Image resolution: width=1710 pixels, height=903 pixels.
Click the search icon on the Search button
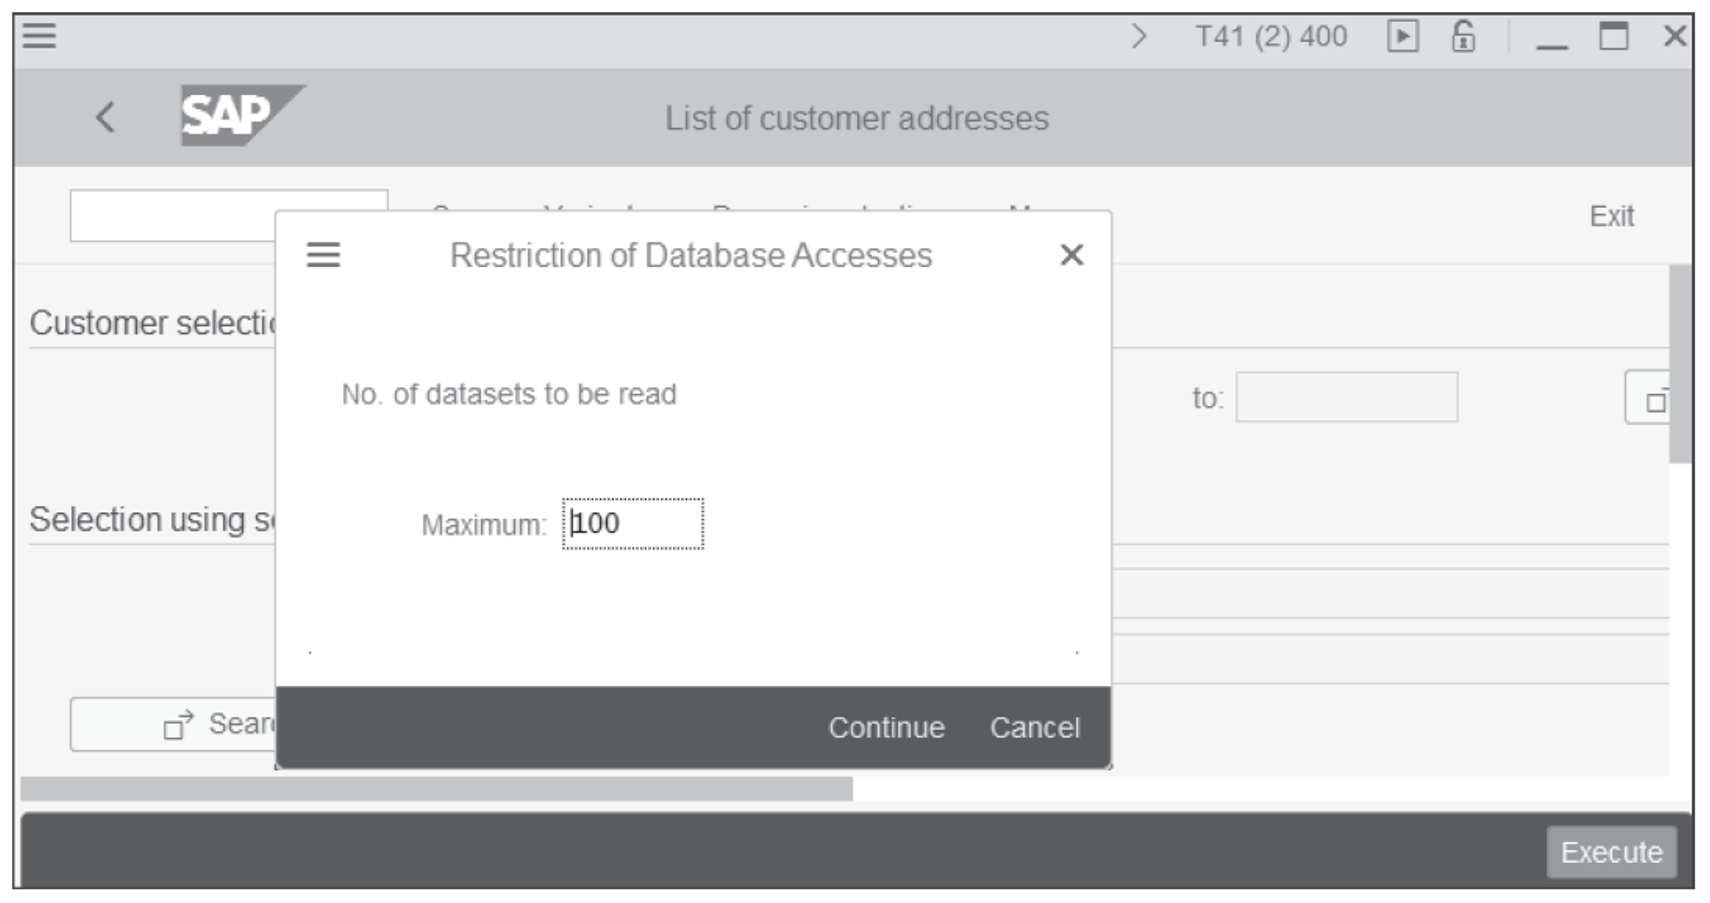click(177, 723)
